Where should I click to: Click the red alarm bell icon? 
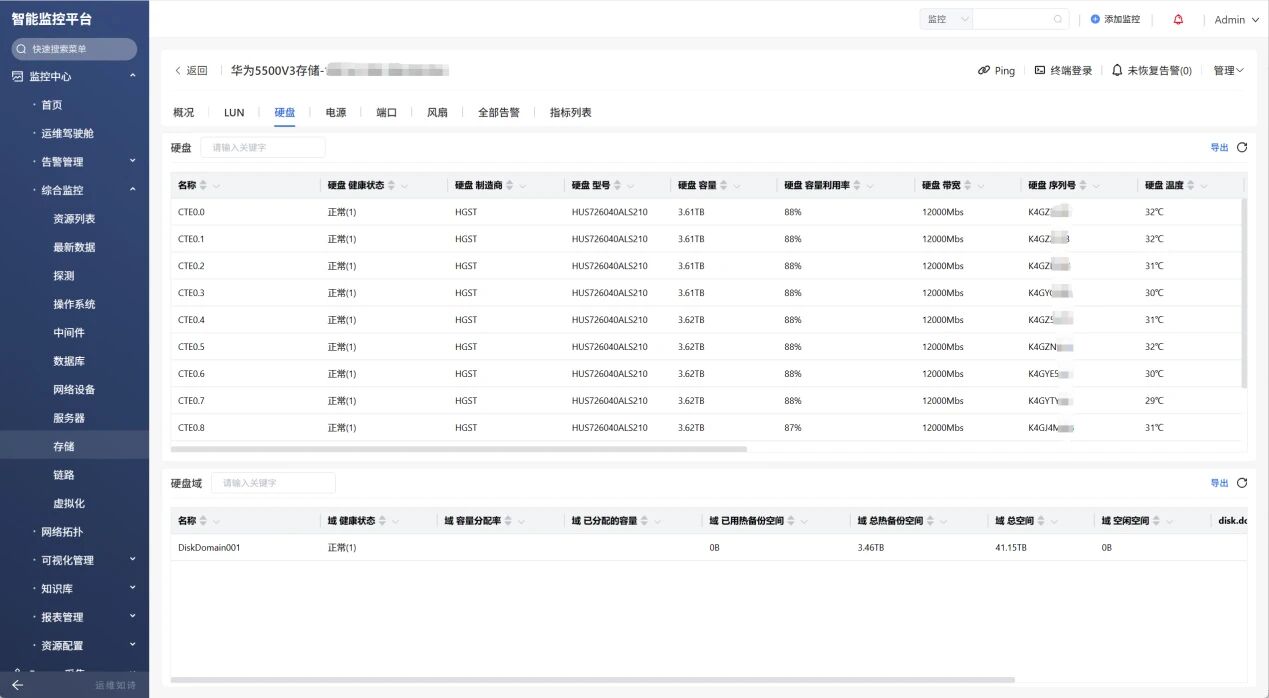(x=1178, y=19)
